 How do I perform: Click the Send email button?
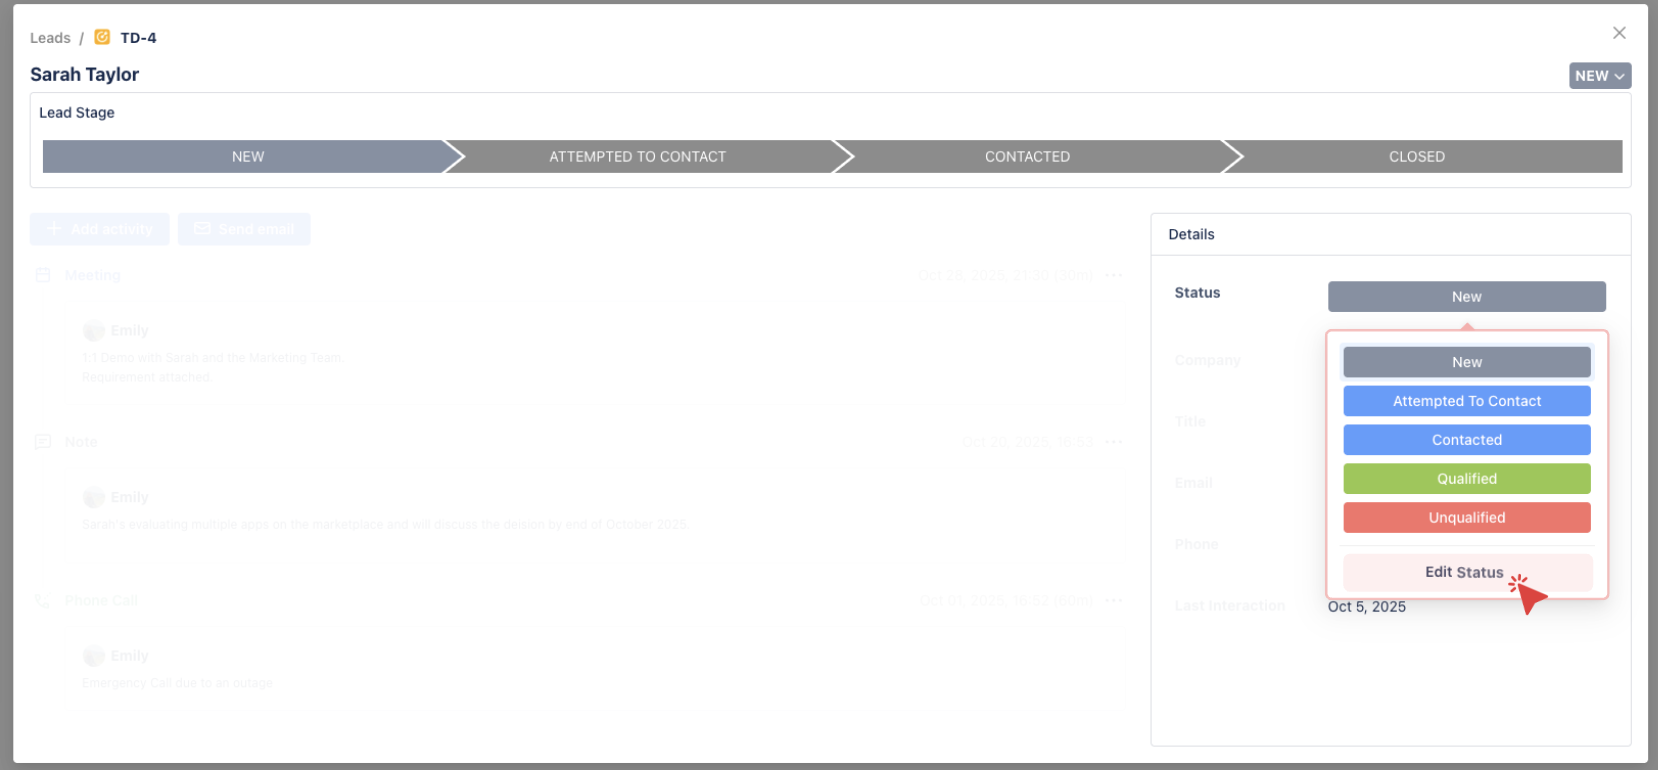point(244,229)
